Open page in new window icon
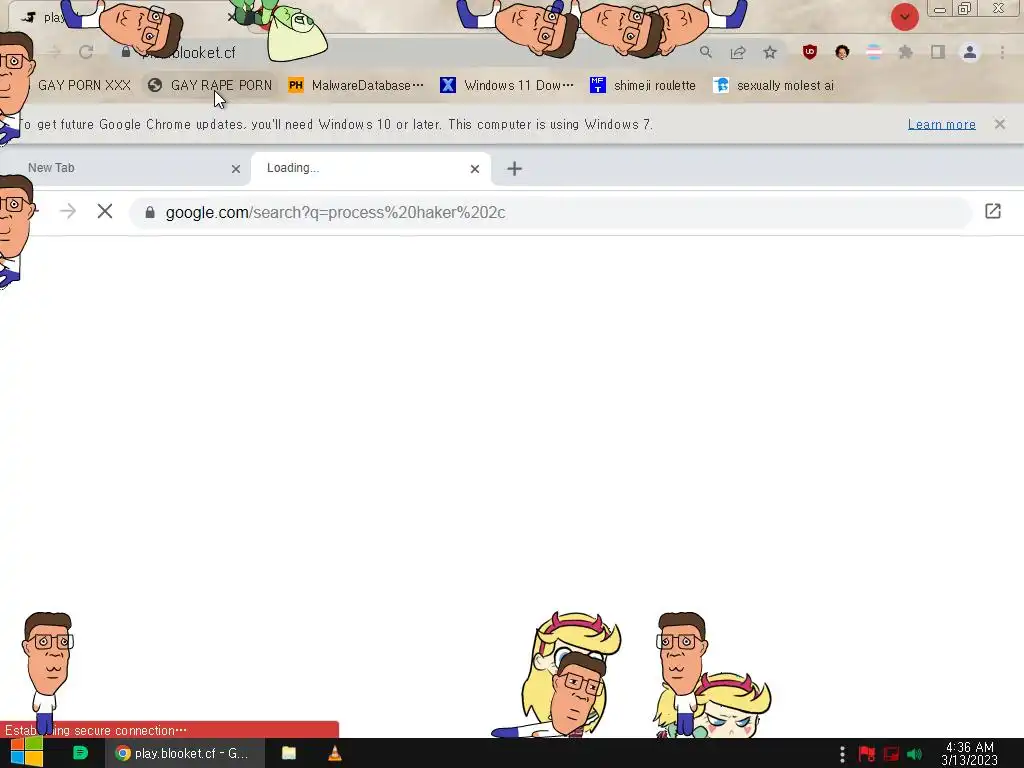 (993, 212)
